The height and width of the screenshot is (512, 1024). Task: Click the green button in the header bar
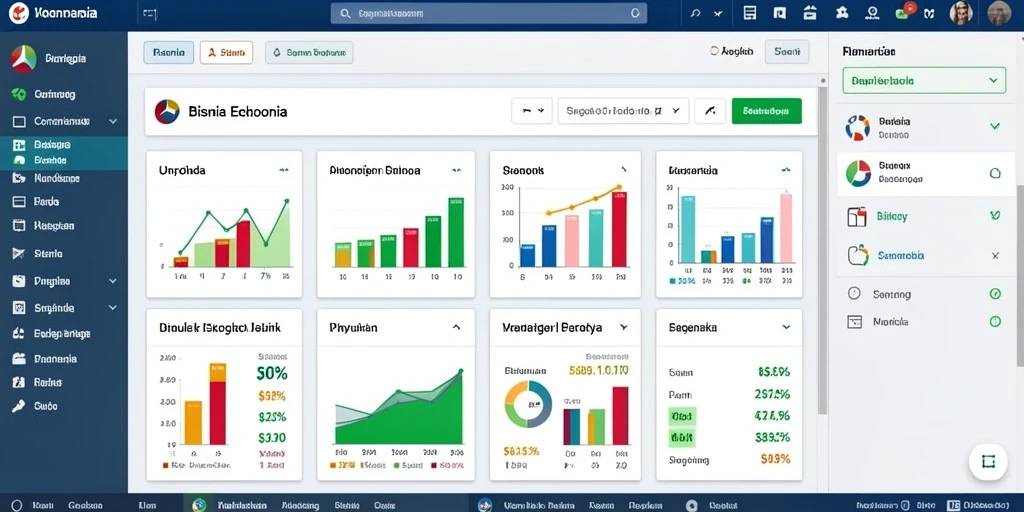tap(767, 111)
